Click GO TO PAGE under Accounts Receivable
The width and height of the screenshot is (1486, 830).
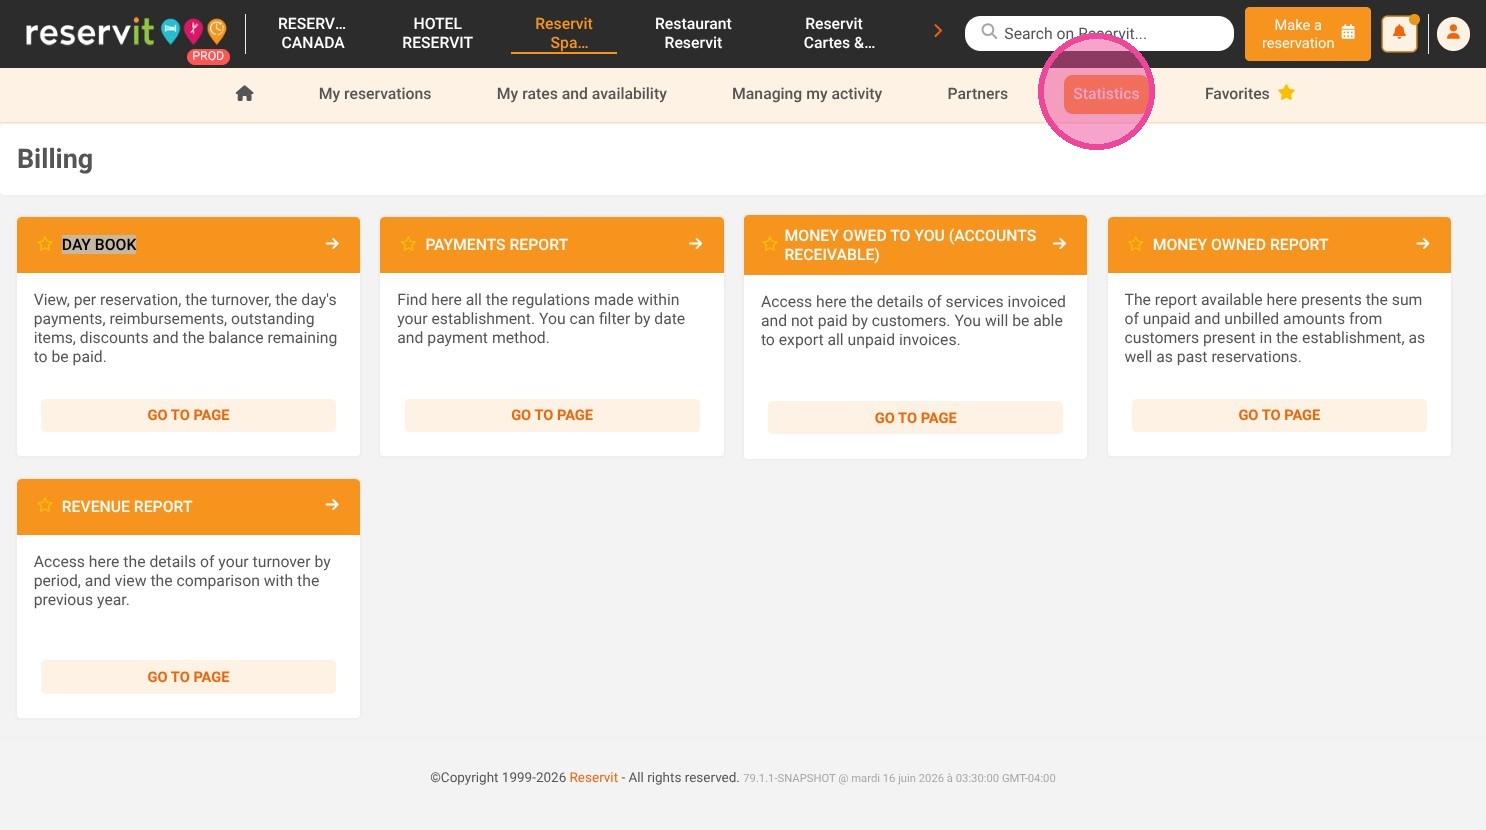click(915, 418)
